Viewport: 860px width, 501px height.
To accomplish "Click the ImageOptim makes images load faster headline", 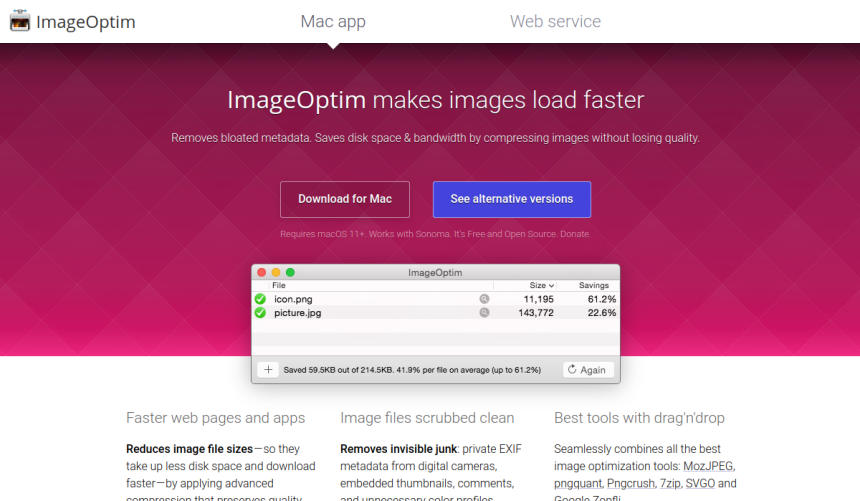I will 435,100.
